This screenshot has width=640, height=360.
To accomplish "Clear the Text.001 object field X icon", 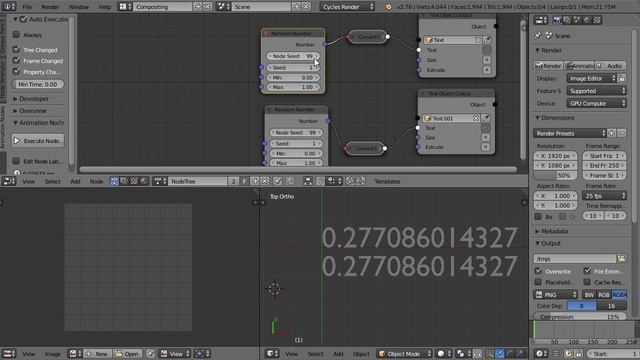I will point(476,118).
